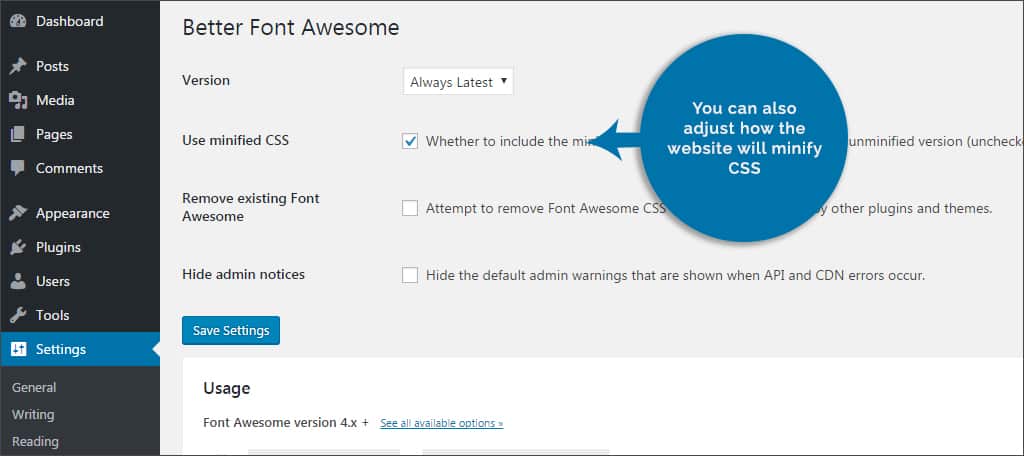
Task: Open General settings submenu
Action: coord(34,387)
